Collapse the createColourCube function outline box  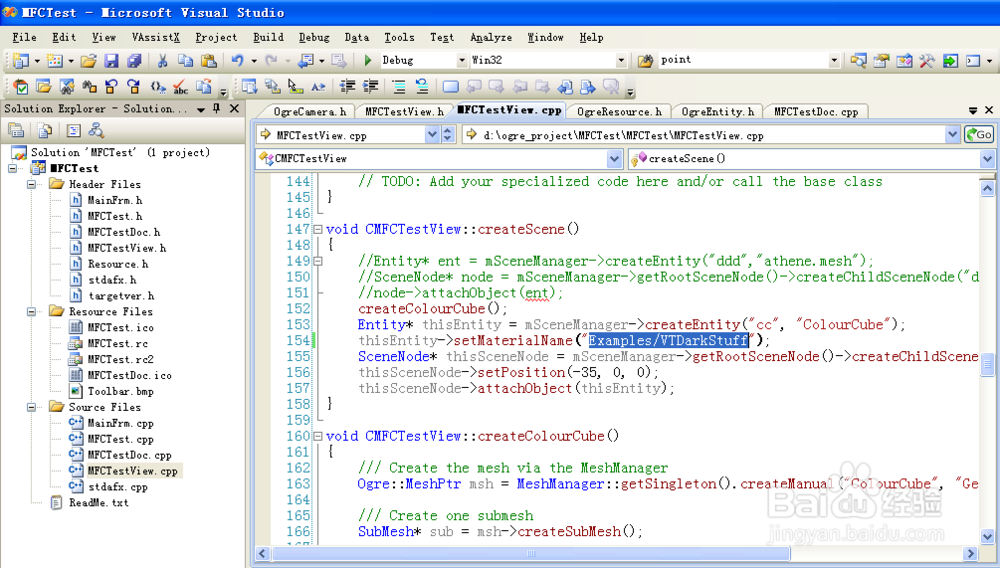[x=318, y=436]
